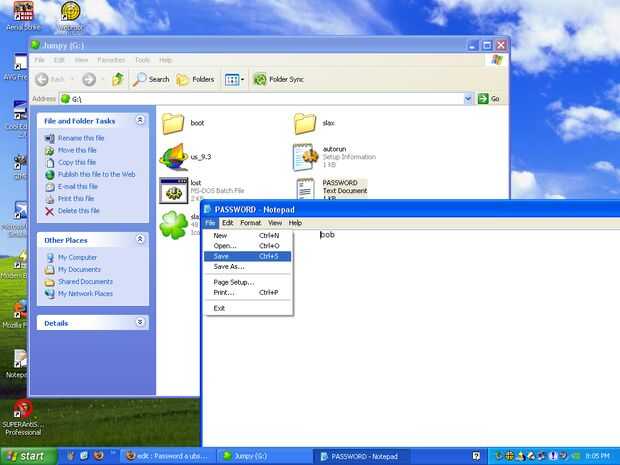Choose Save As... in the File menu
620x465 pixels.
(x=248, y=267)
